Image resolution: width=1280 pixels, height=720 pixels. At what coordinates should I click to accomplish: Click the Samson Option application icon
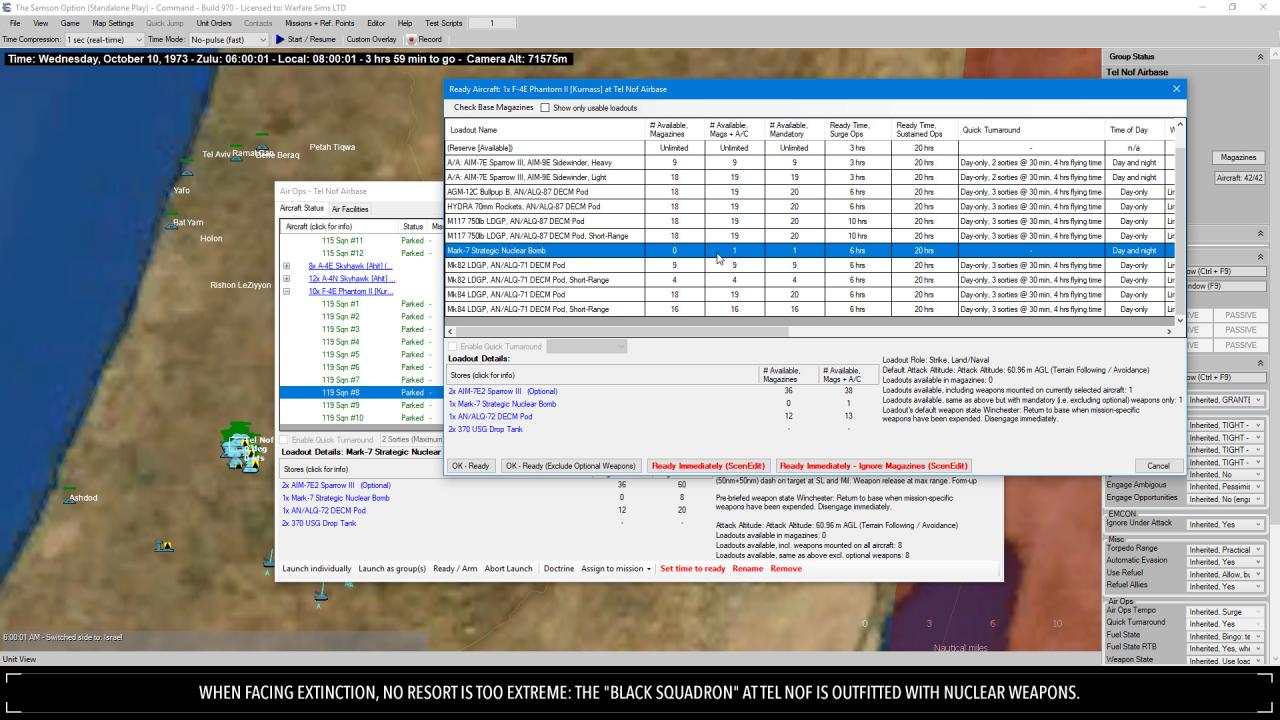pos(7,7)
